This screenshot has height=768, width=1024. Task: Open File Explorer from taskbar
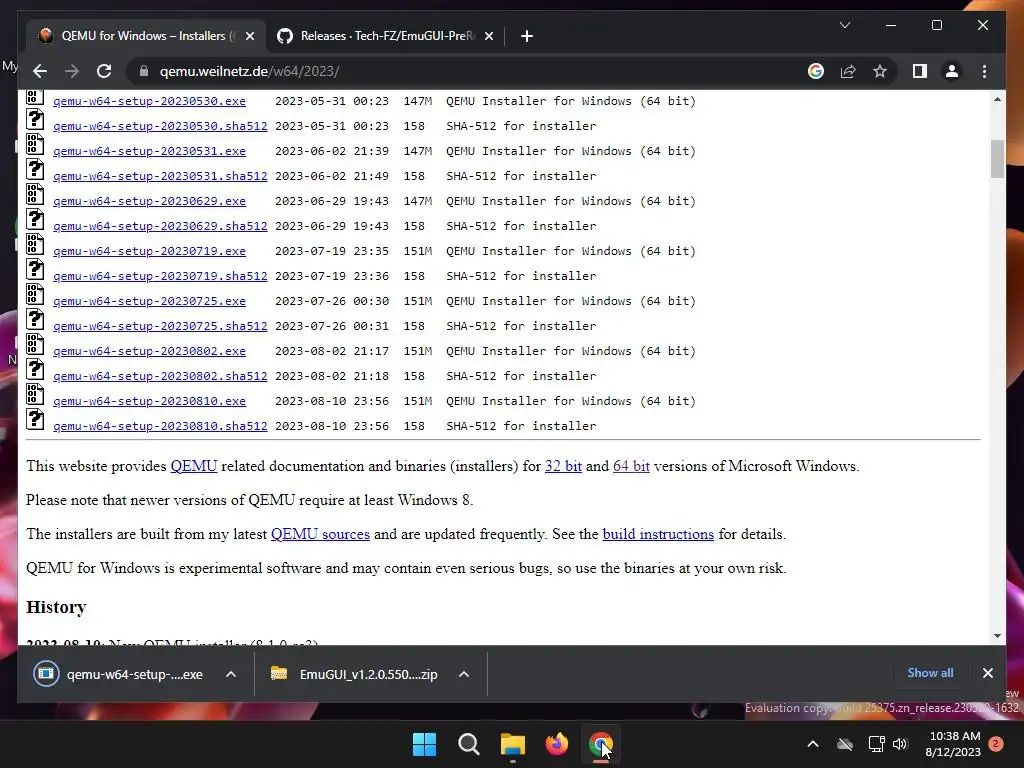coord(513,744)
